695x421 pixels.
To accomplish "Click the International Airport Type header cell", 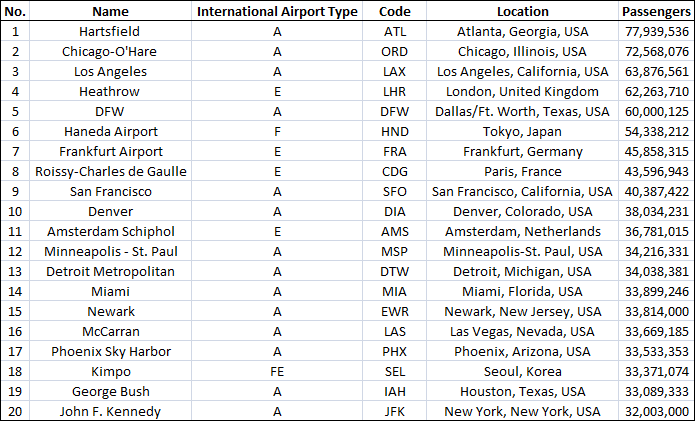I will coord(277,11).
